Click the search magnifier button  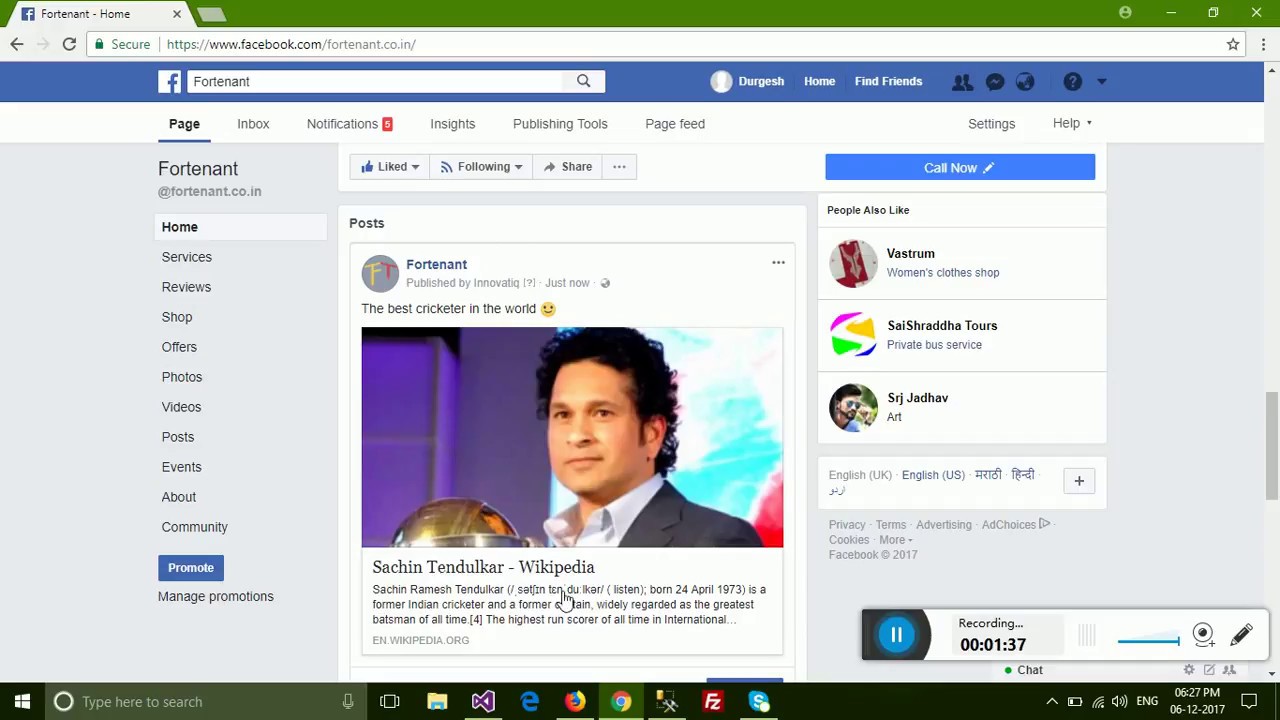point(584,81)
